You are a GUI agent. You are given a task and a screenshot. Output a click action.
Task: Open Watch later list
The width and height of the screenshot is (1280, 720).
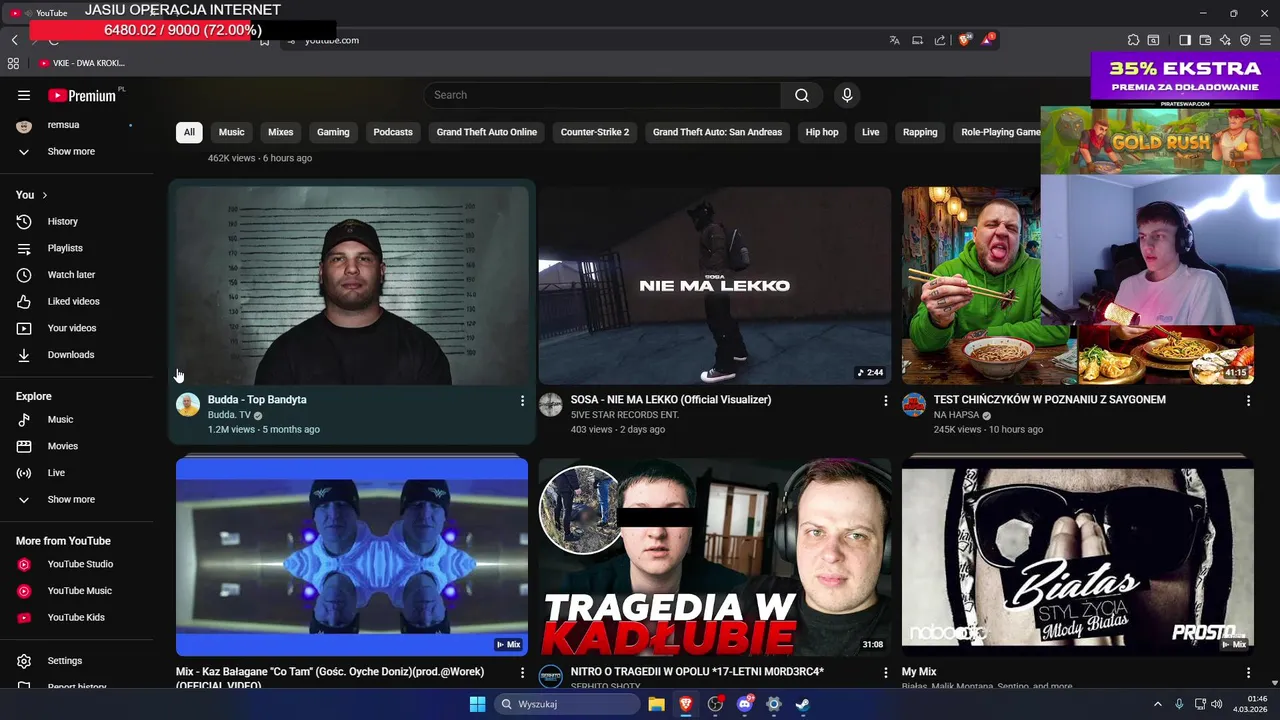[x=76, y=275]
